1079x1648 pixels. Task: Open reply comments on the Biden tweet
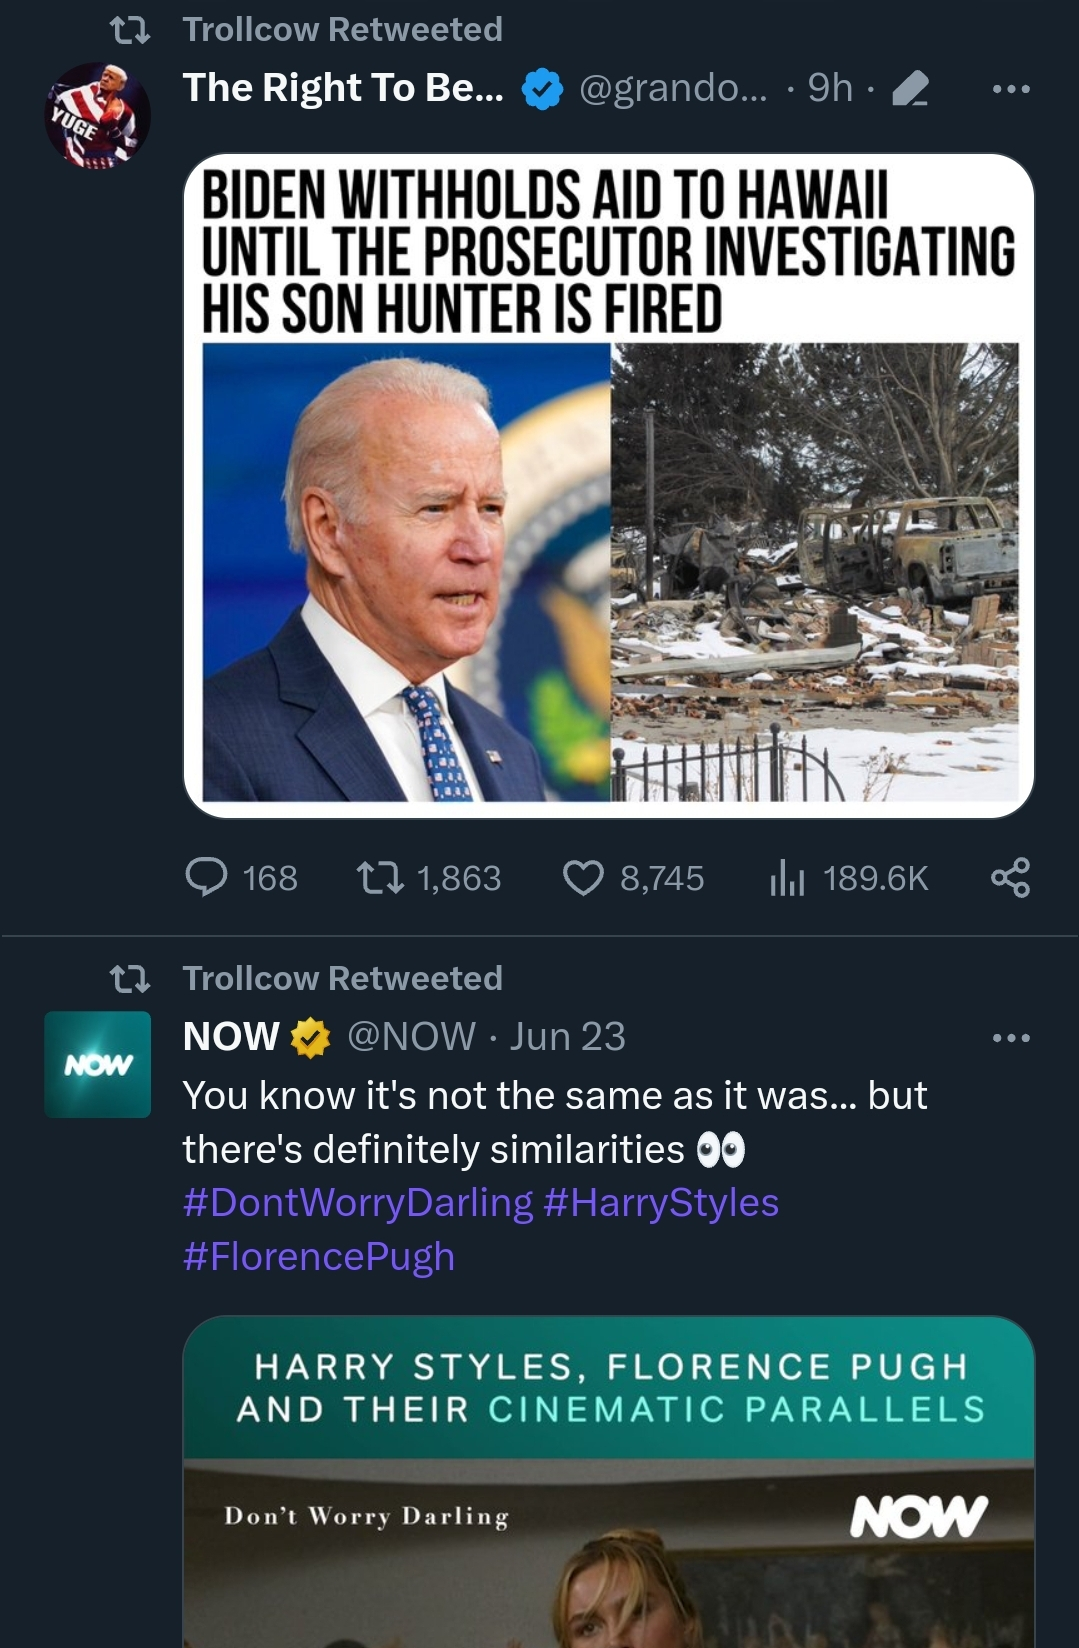[x=207, y=878]
